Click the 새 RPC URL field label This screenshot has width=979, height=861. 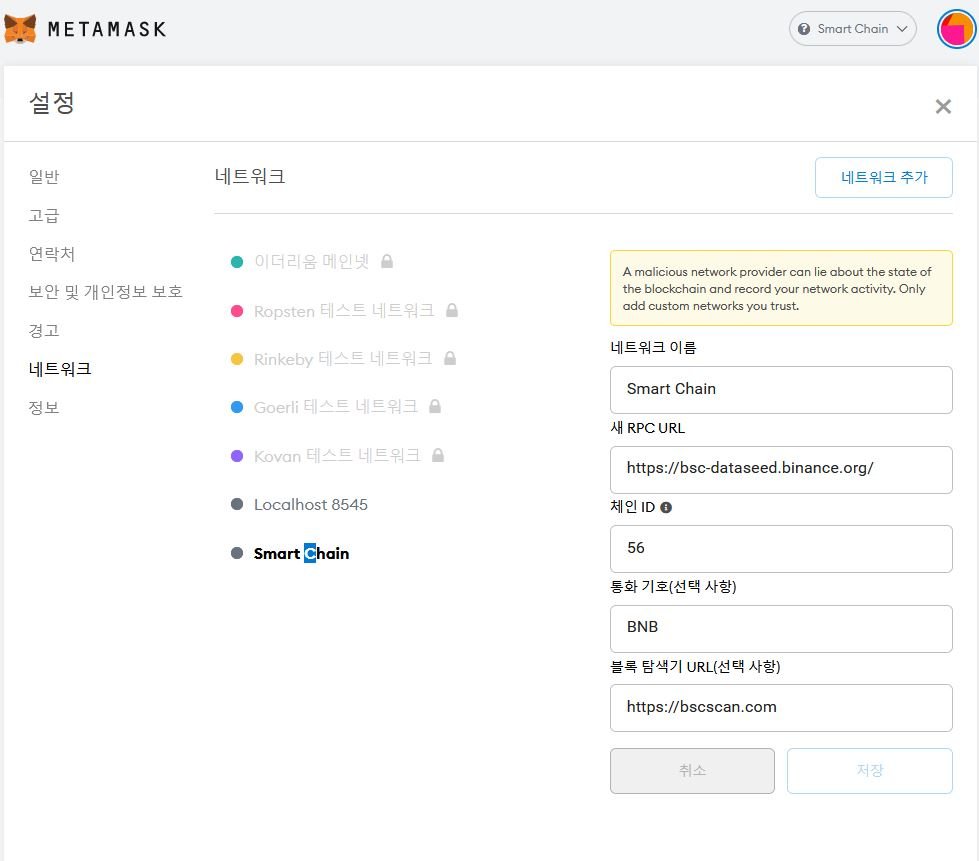click(x=647, y=428)
